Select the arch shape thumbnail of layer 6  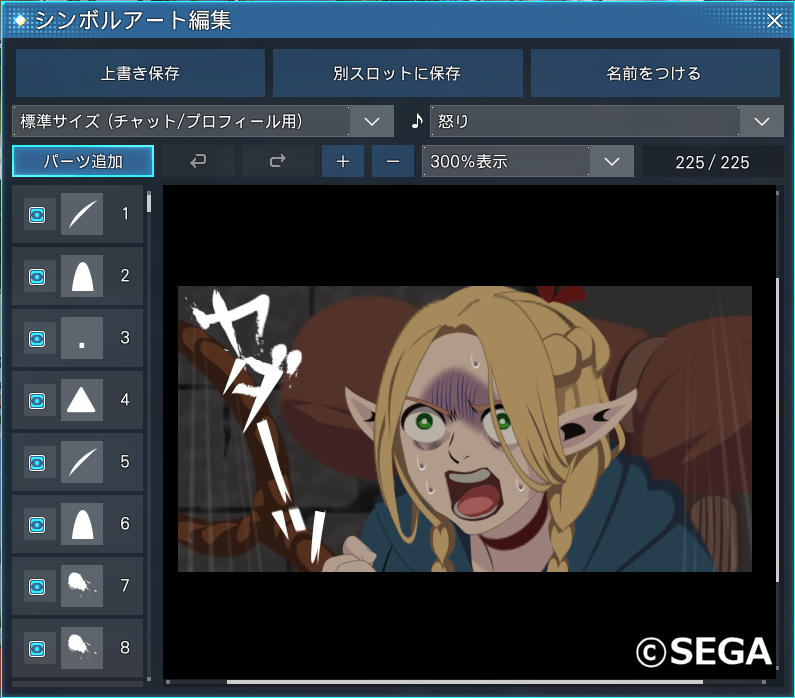pos(82,524)
